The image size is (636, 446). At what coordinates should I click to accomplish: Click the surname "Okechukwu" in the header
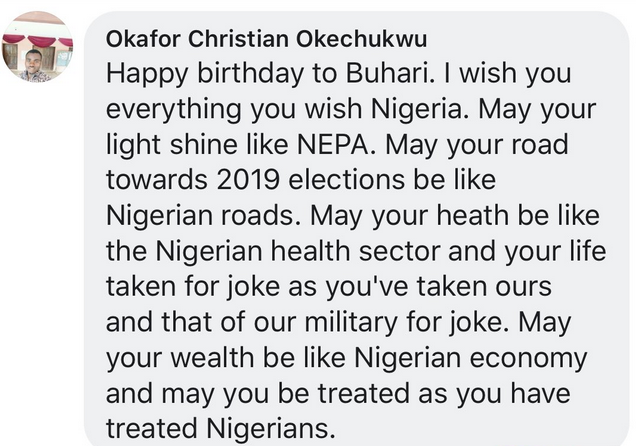(361, 40)
